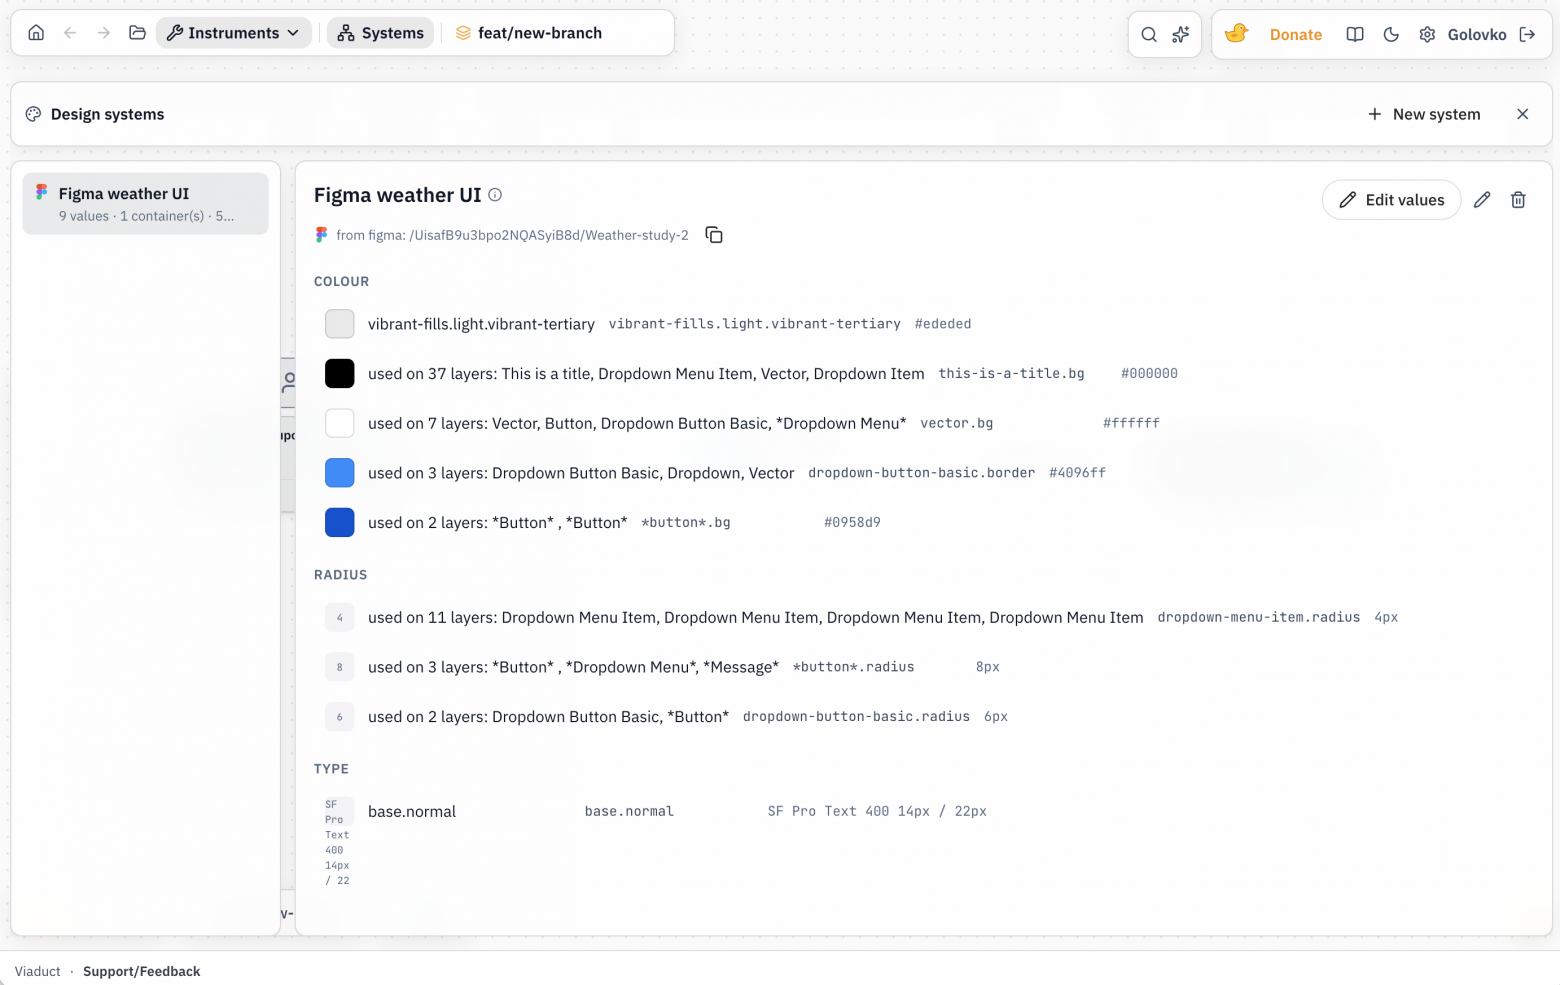Click the Design systems palette icon
Image resolution: width=1560 pixels, height=985 pixels.
coord(33,114)
